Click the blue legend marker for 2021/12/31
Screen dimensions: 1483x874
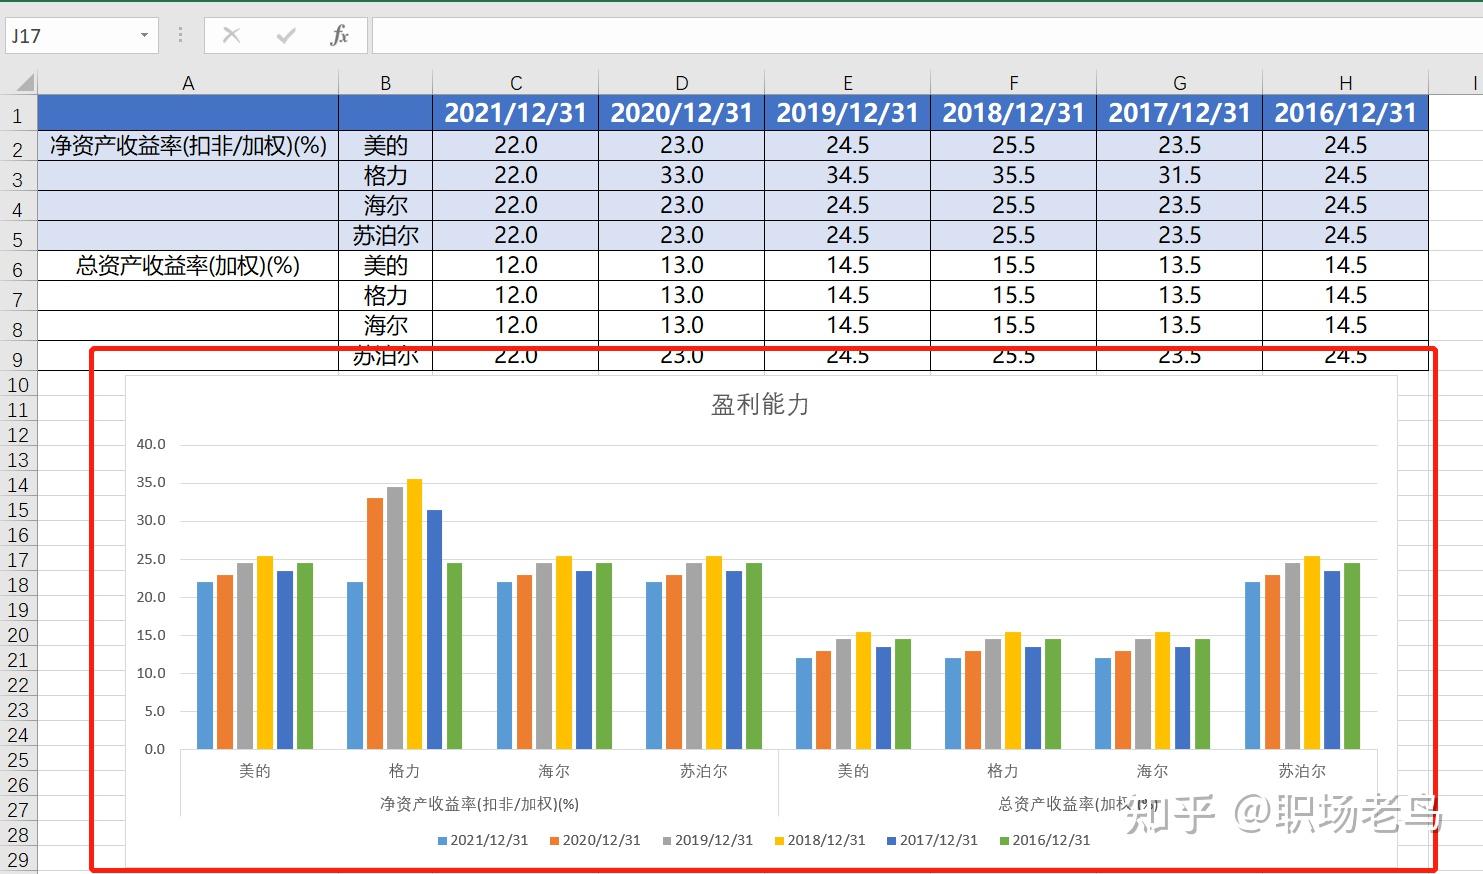[x=440, y=840]
